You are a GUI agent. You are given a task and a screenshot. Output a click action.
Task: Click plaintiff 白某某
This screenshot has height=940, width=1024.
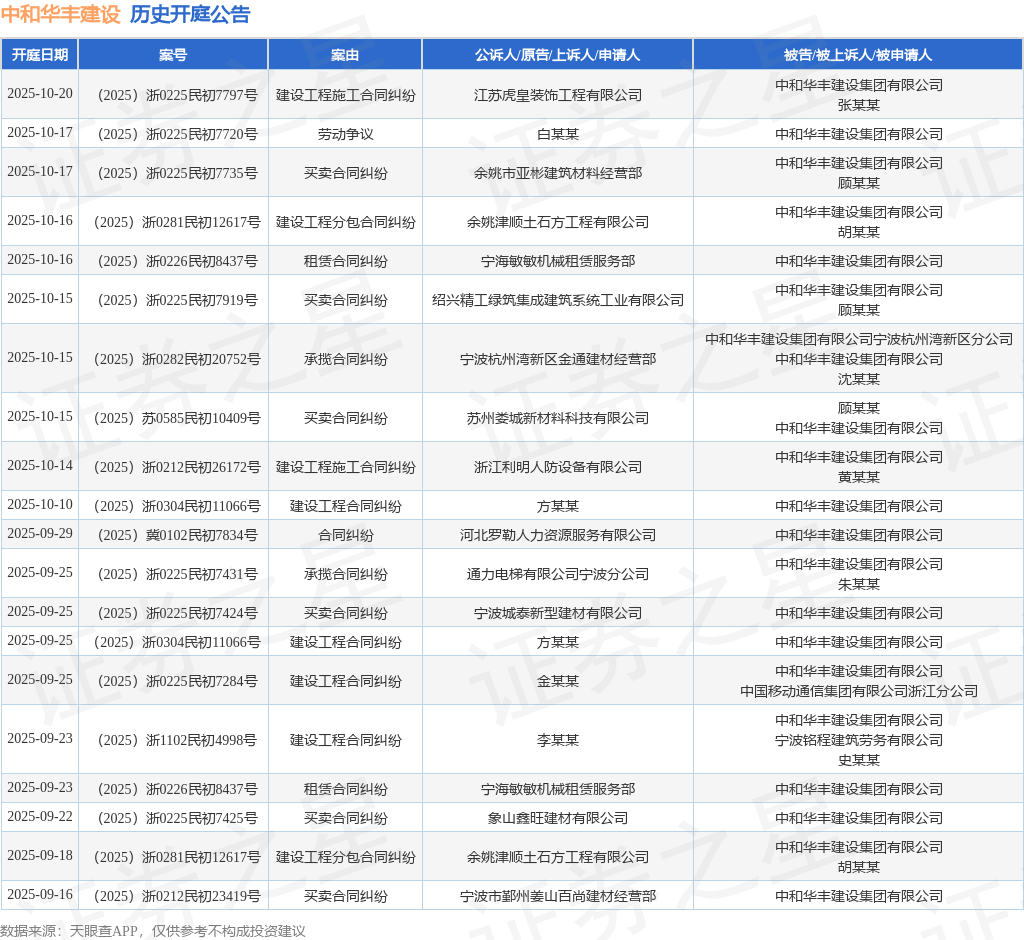tap(558, 135)
